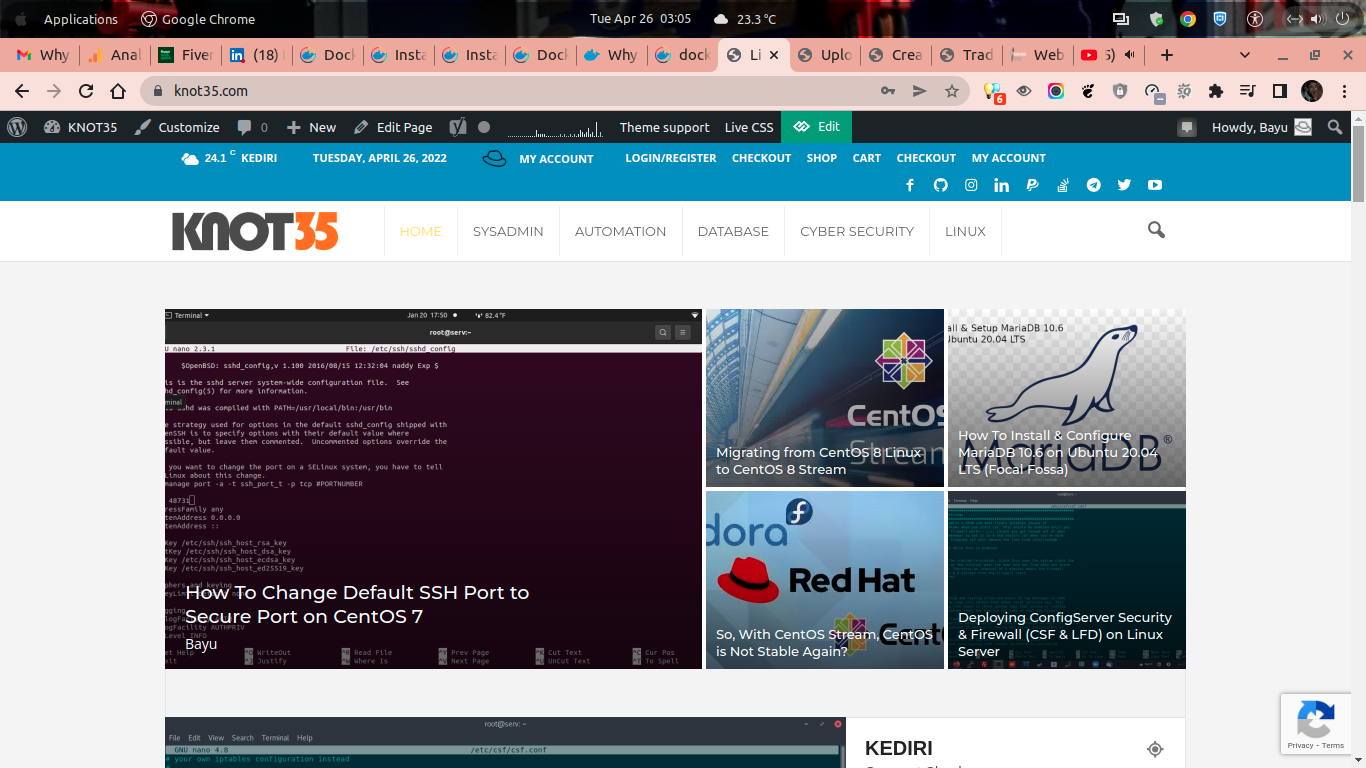This screenshot has width=1366, height=768.
Task: Toggle the system volume indicator in top panel
Action: click(x=1318, y=19)
